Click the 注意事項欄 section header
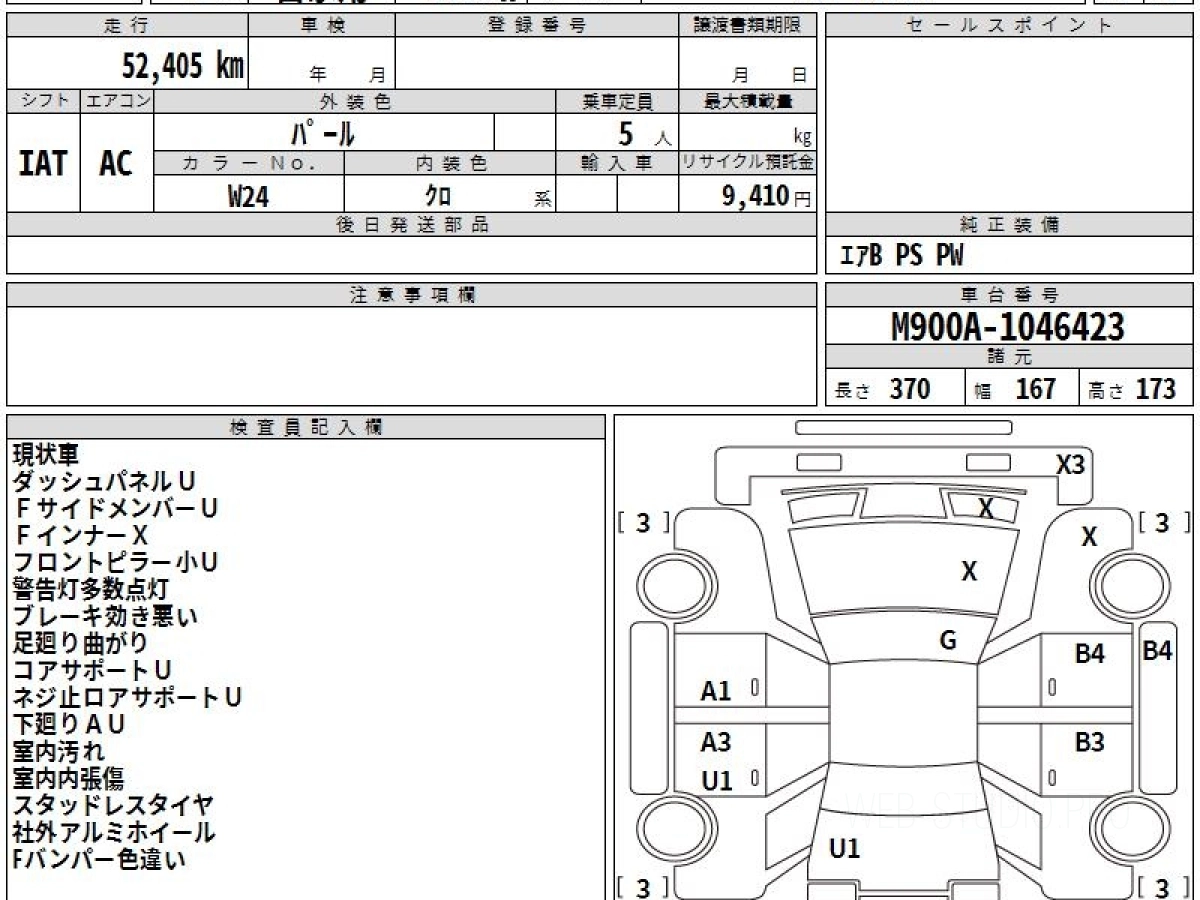This screenshot has height=900, width=1200. pos(411,295)
